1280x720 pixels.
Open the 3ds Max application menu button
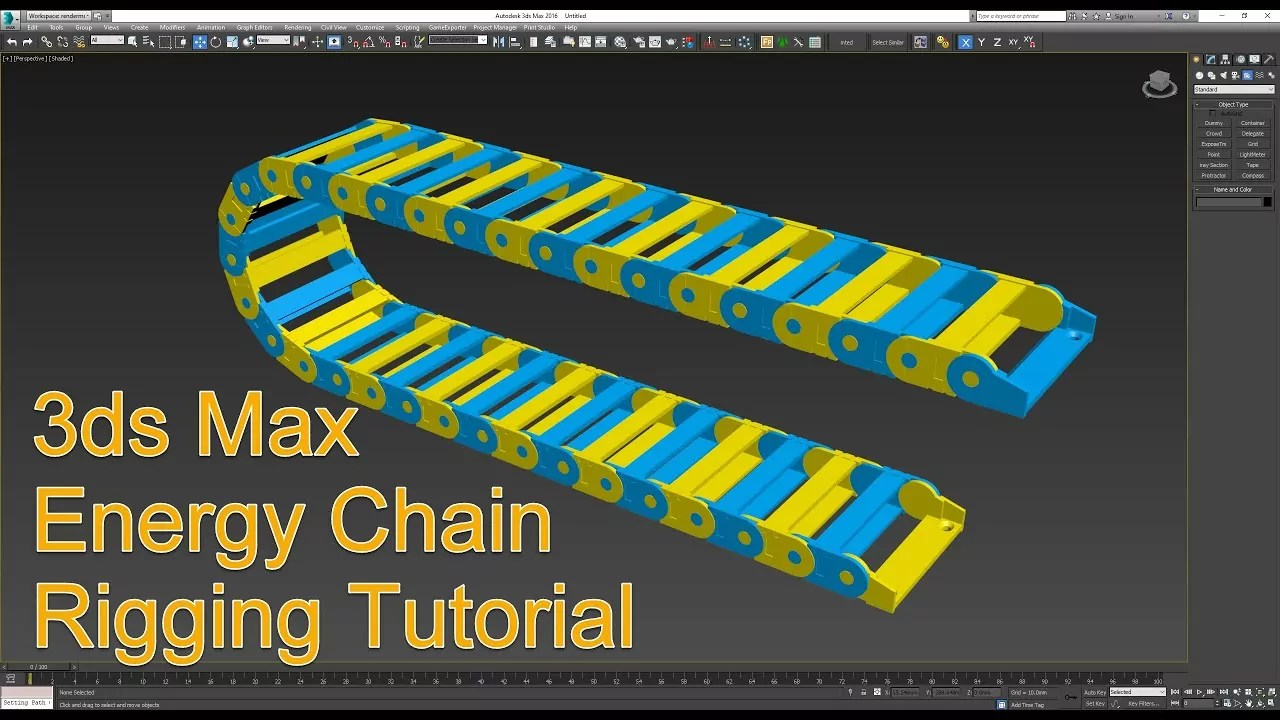10,19
